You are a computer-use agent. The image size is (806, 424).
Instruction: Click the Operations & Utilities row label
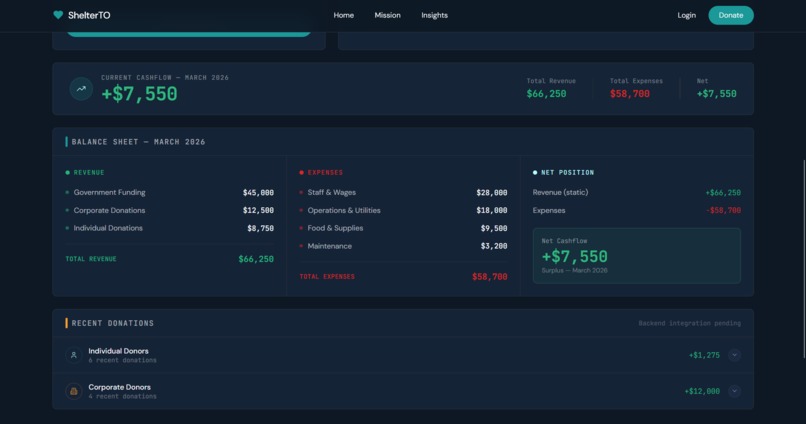(344, 211)
